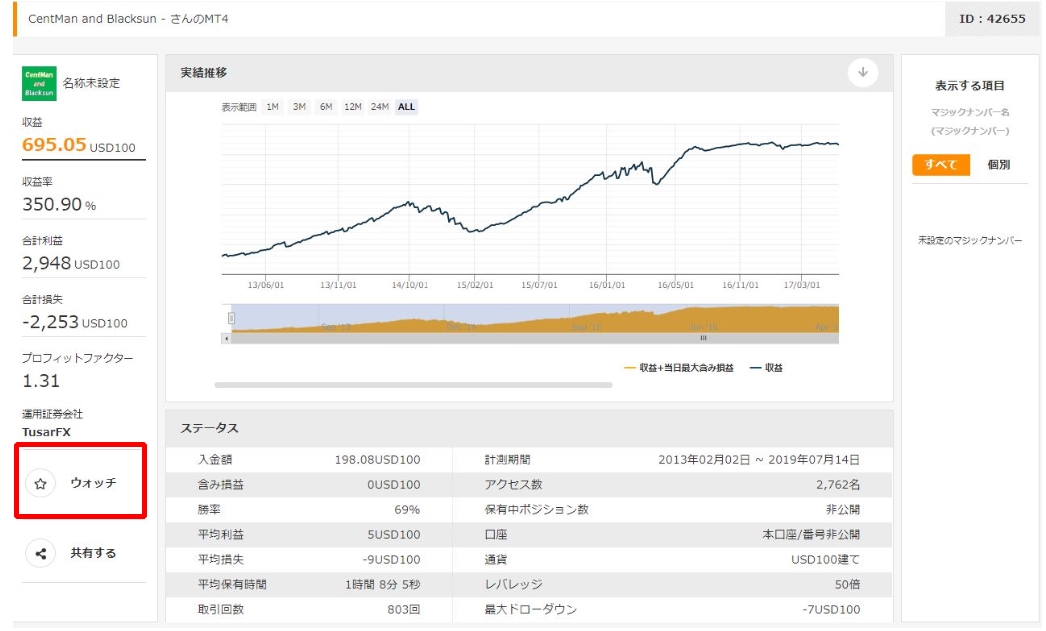Click the 803回 trade count value
The width and height of the screenshot is (1046, 631).
point(404,610)
